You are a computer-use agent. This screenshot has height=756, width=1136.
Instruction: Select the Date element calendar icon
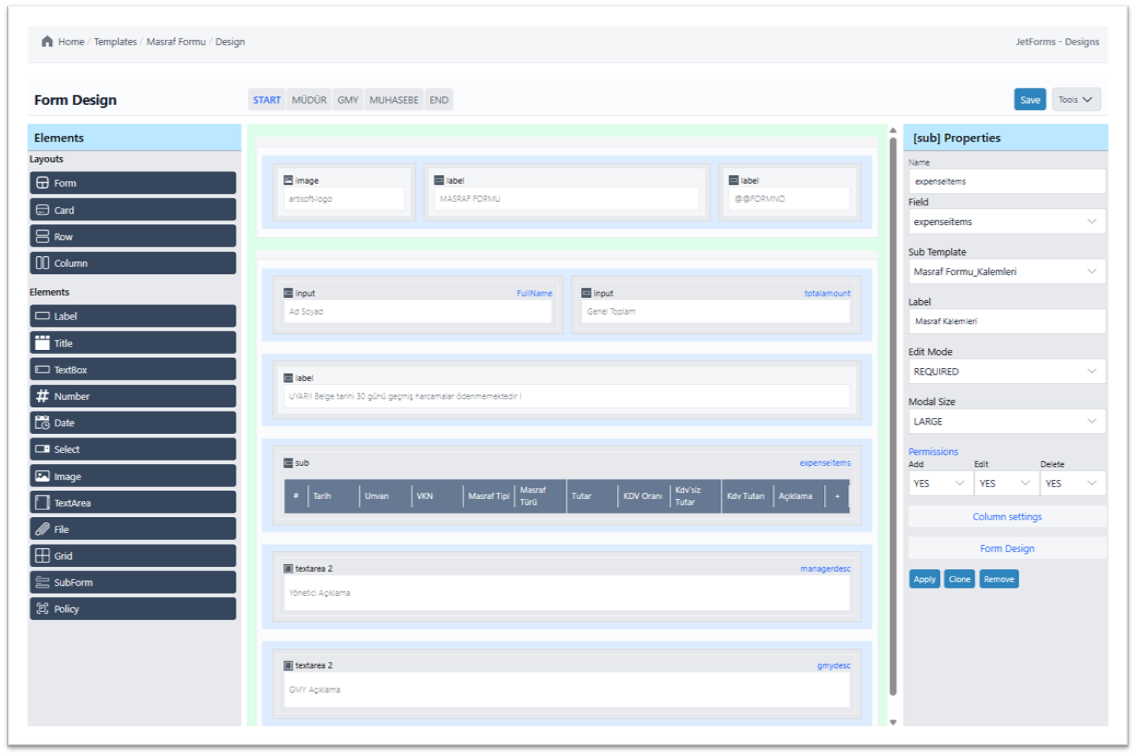42,423
